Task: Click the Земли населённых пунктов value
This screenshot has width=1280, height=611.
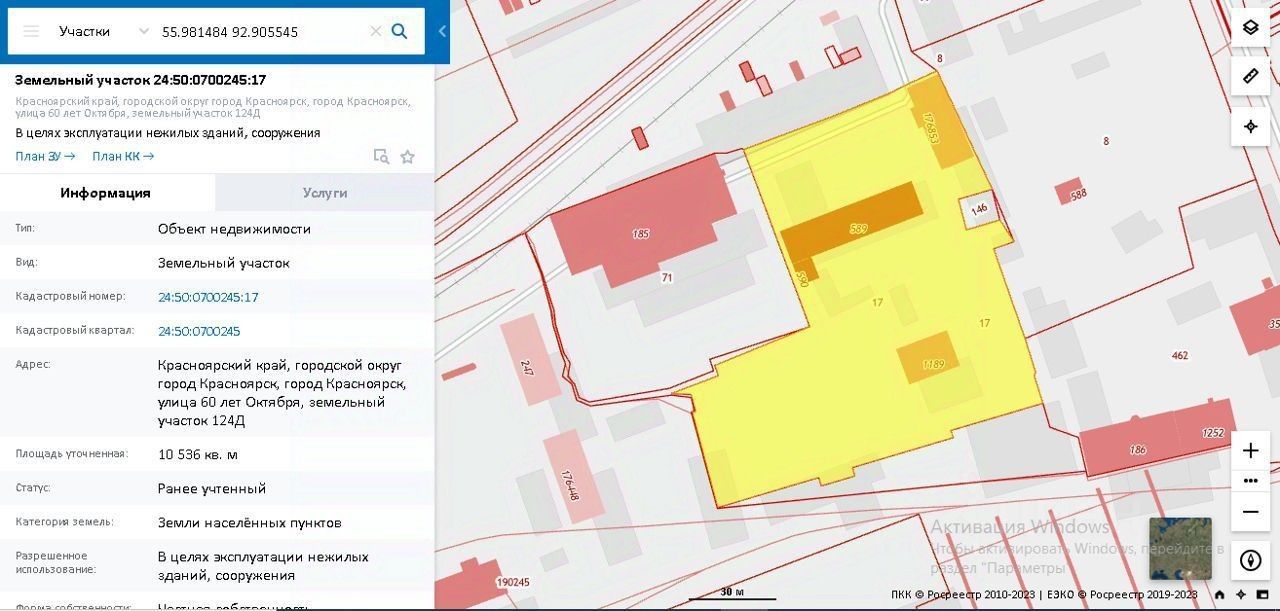Action: point(250,523)
